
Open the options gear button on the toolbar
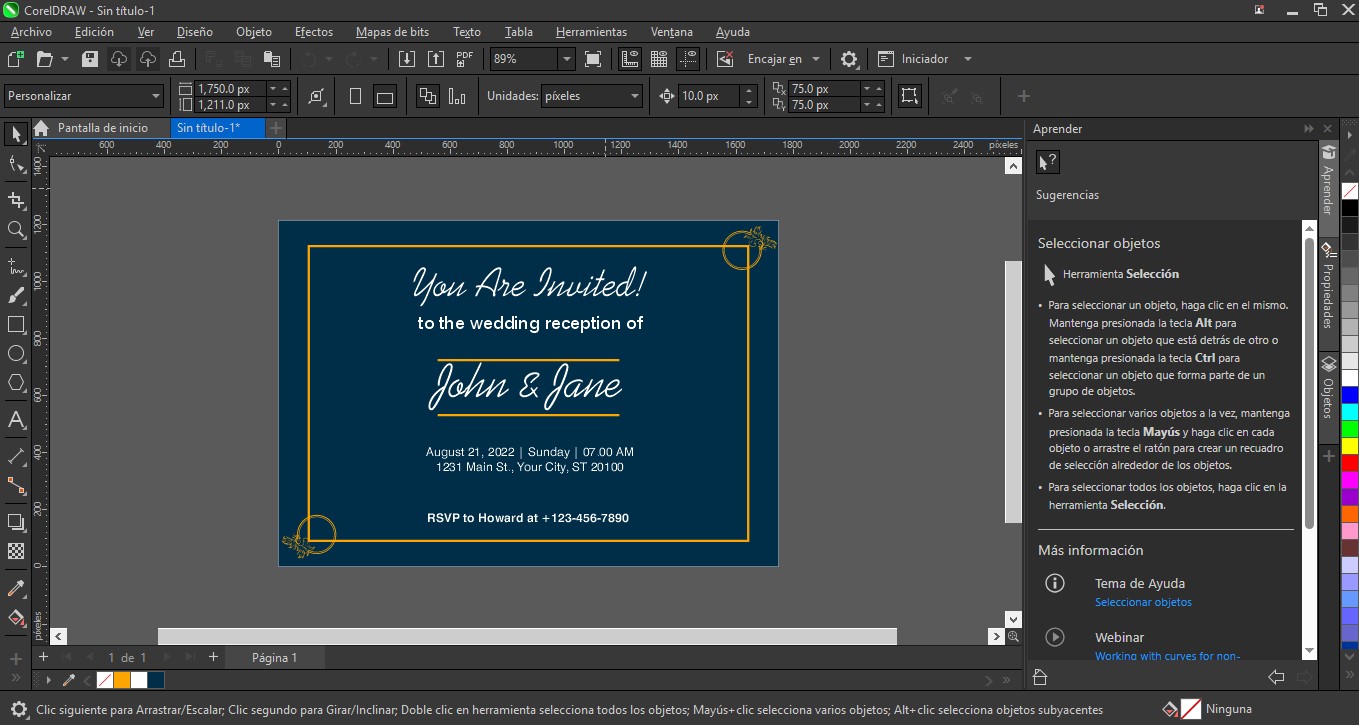[848, 58]
